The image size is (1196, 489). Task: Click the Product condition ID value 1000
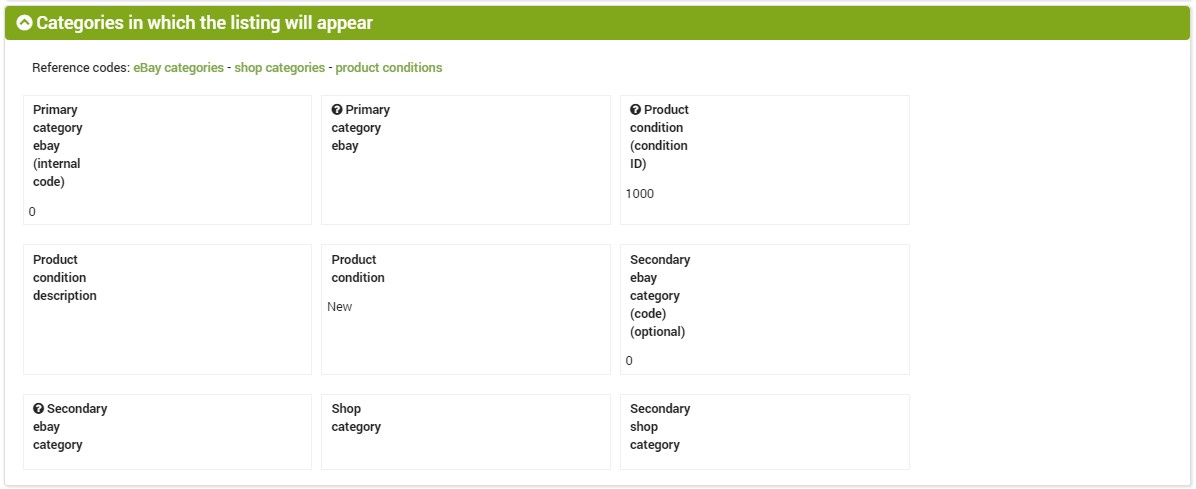(639, 194)
